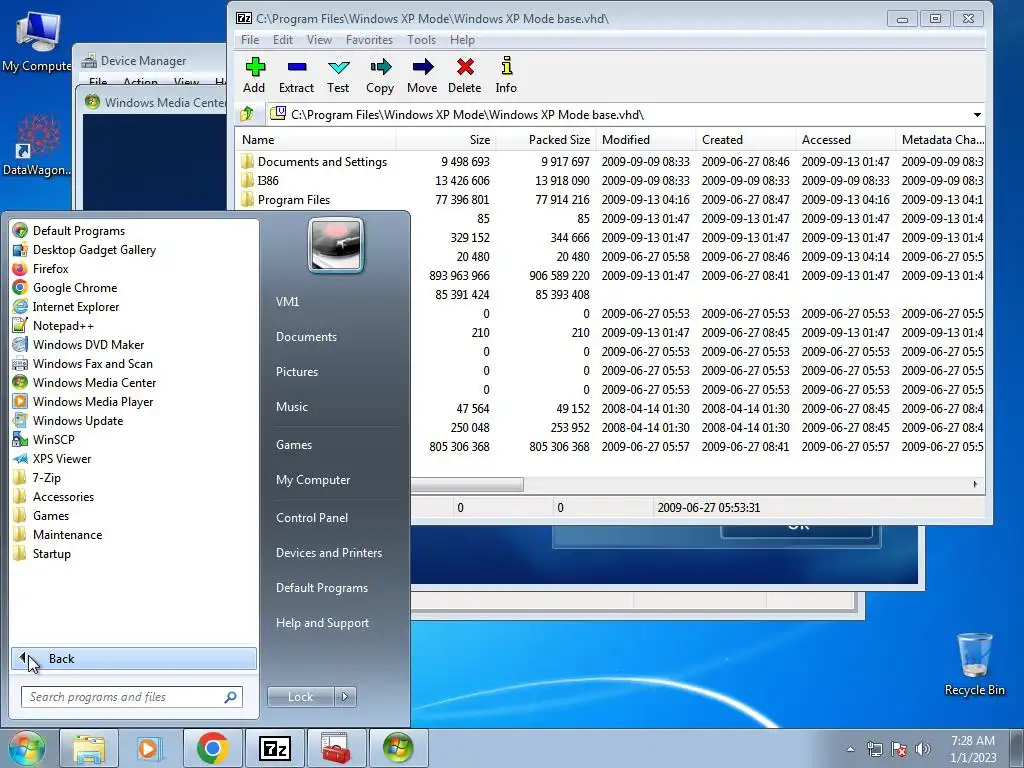This screenshot has height=768, width=1024.
Task: Click the Action Center flag tray icon
Action: [x=899, y=749]
